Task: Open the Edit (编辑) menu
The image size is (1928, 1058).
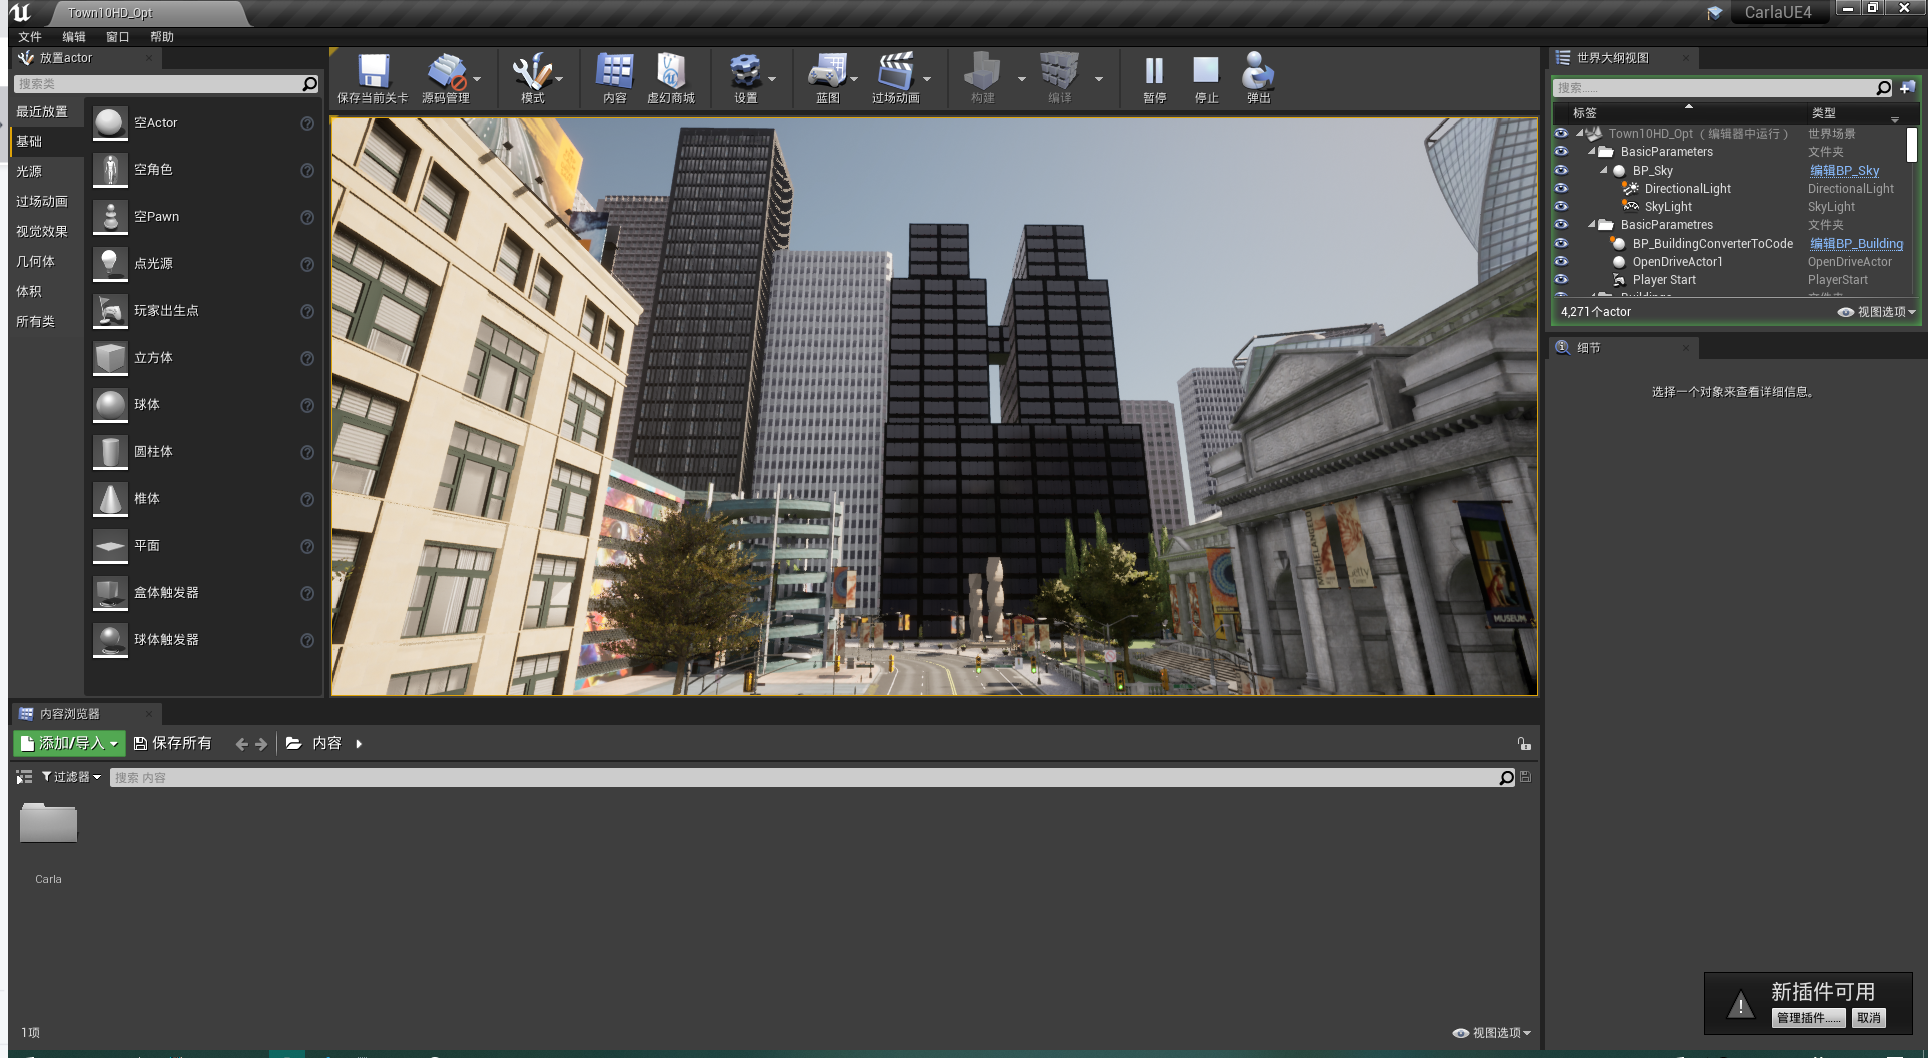Action: [74, 37]
